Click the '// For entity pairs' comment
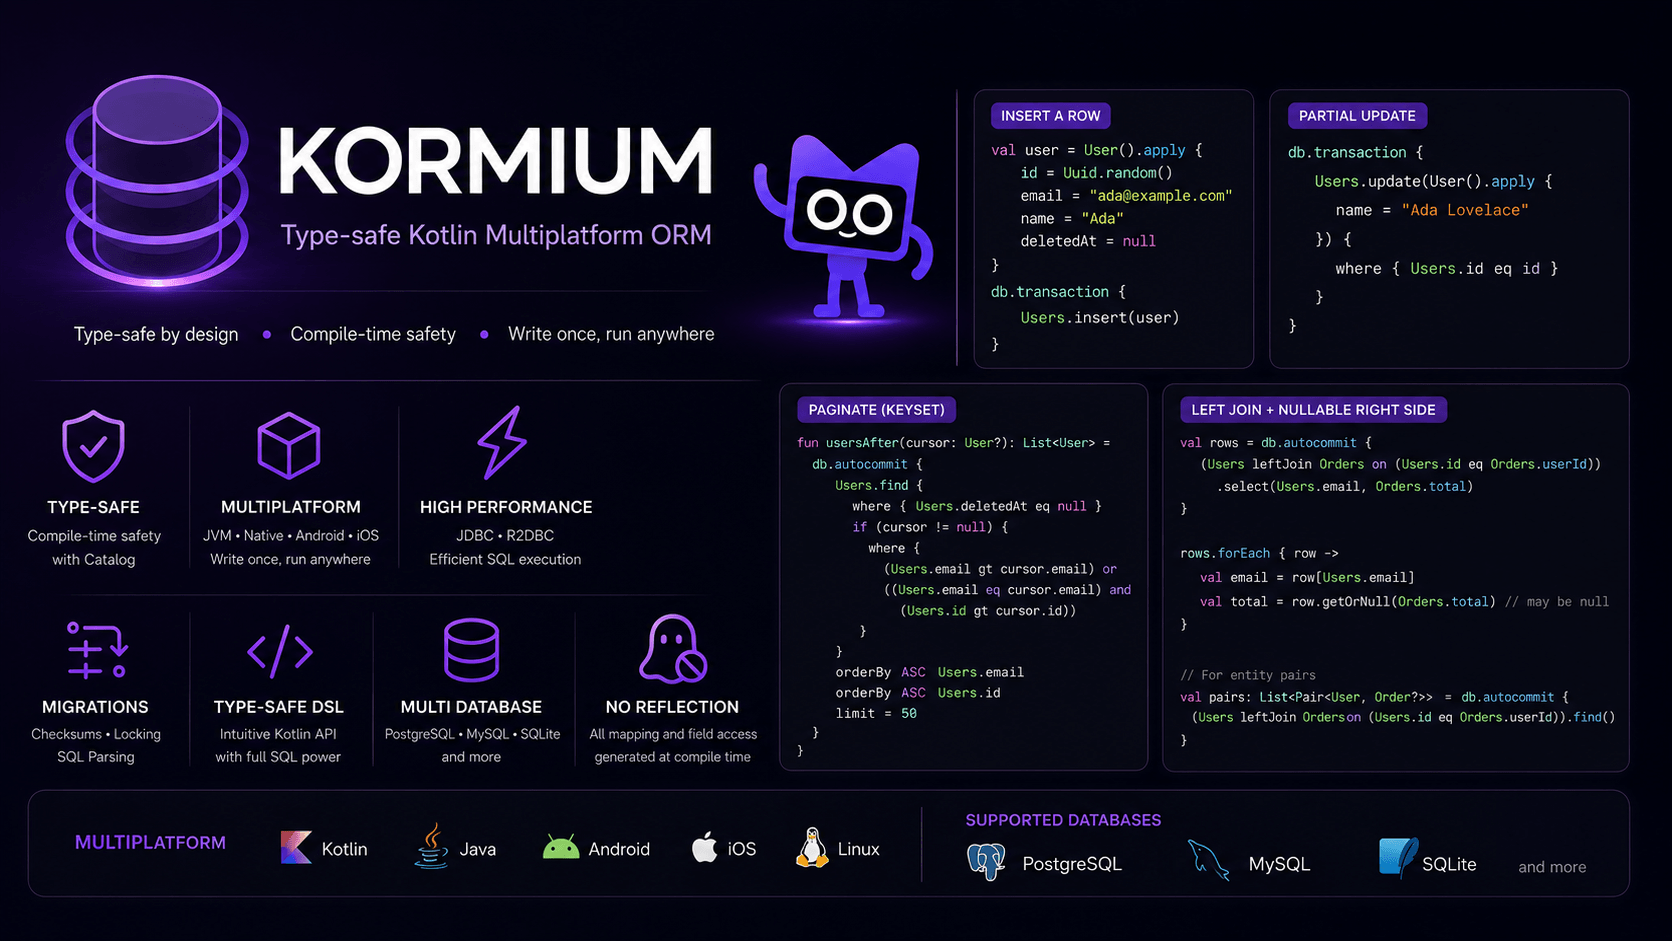This screenshot has width=1672, height=941. pos(1248,676)
